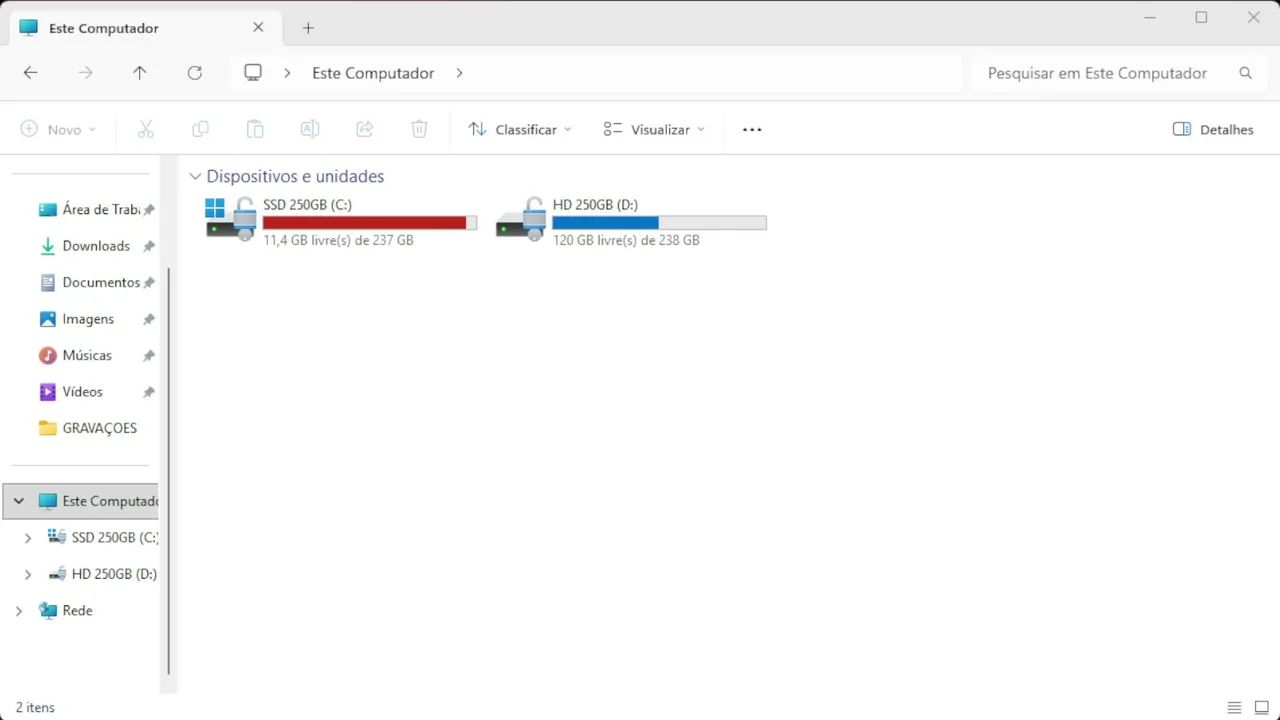Click the search magnifier icon
The image size is (1280, 720).
tap(1245, 73)
